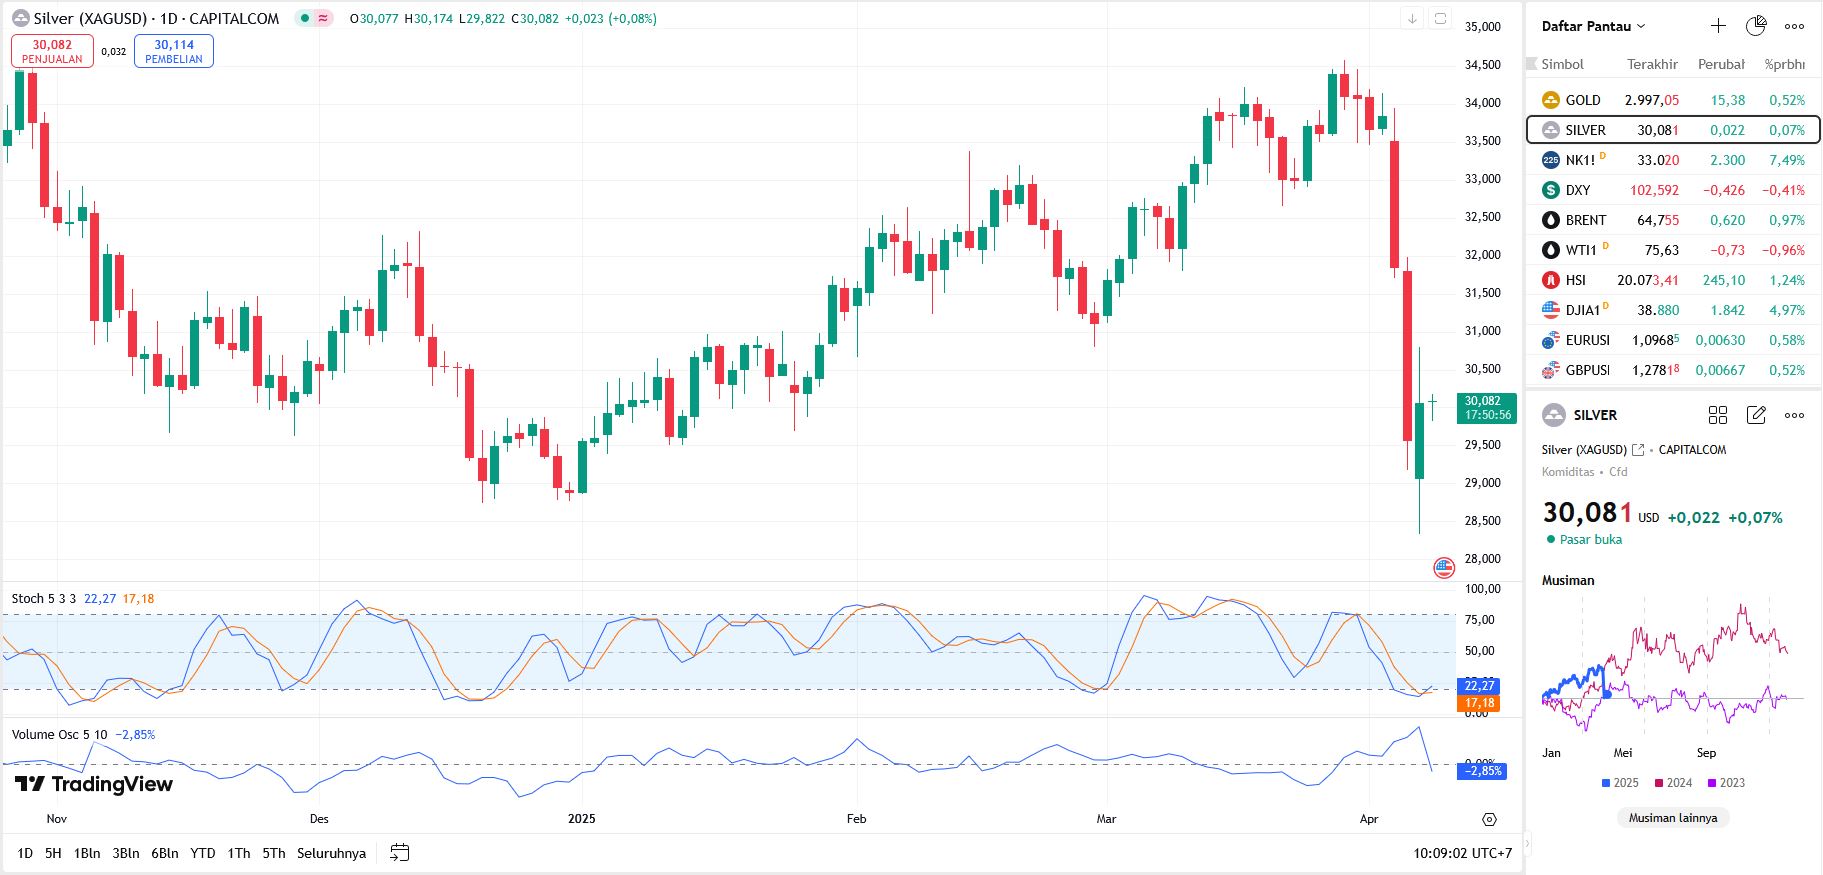Open the timezone menu showing UTC+7

point(1462,853)
